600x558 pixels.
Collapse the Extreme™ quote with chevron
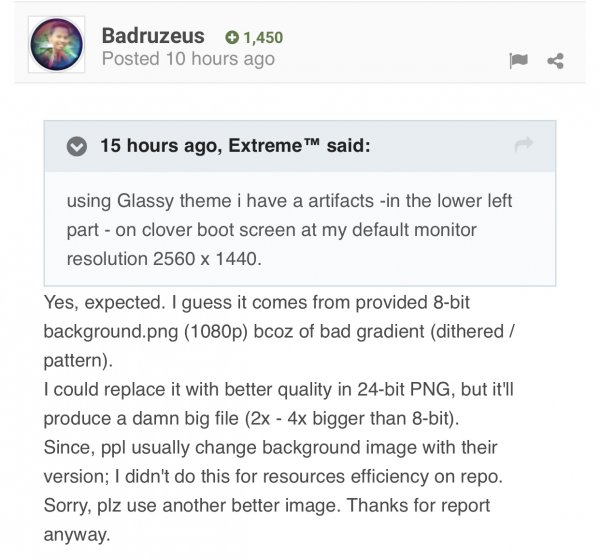tap(77, 146)
